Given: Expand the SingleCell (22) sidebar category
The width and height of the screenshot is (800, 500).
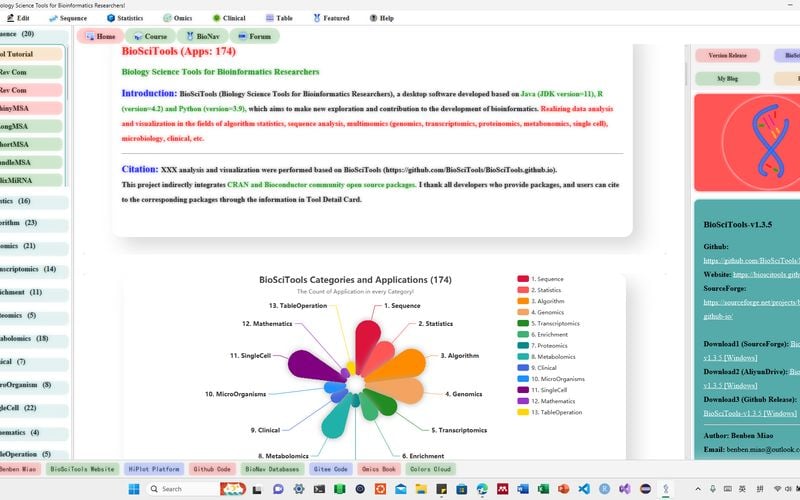Looking at the screenshot, I should 34,408.
